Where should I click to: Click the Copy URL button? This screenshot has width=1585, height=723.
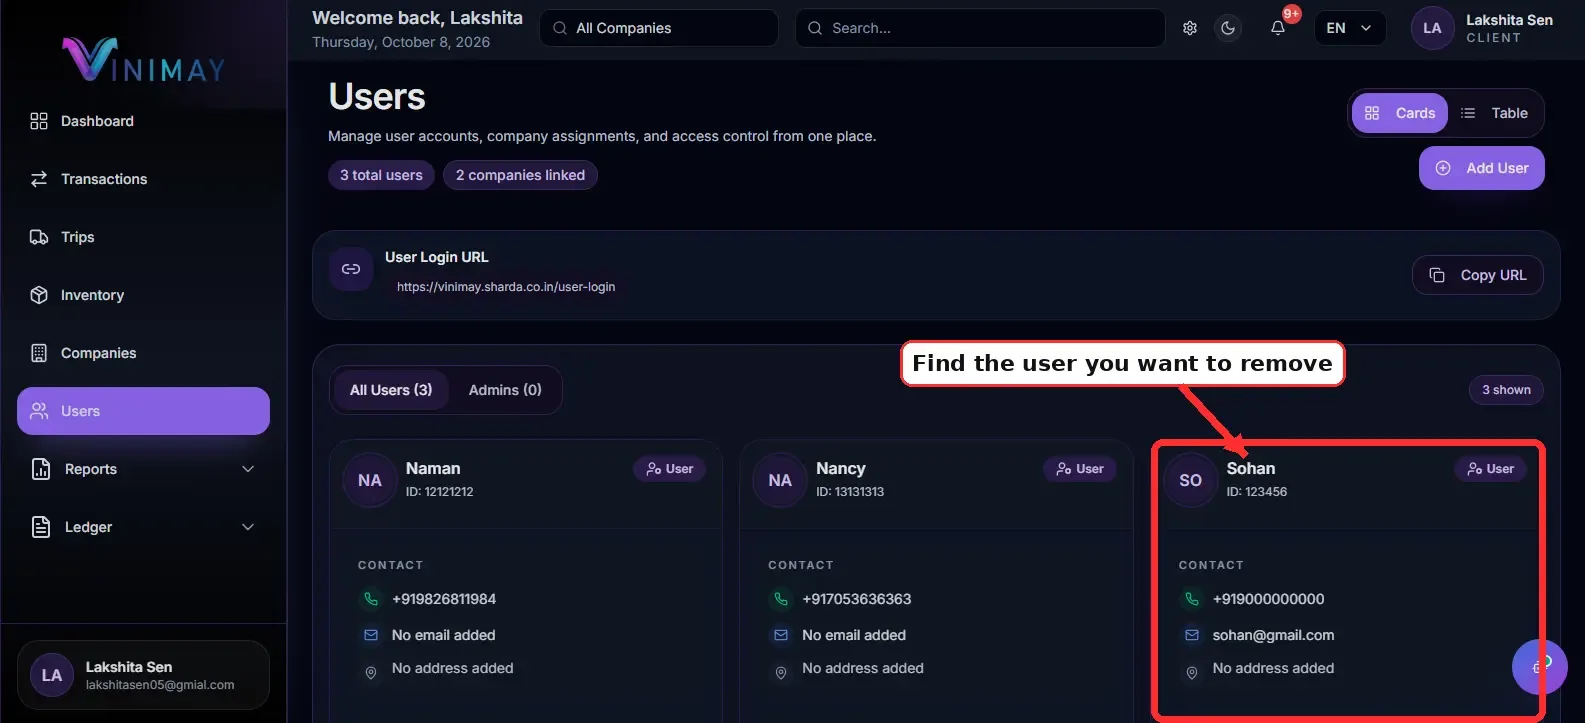pos(1478,275)
